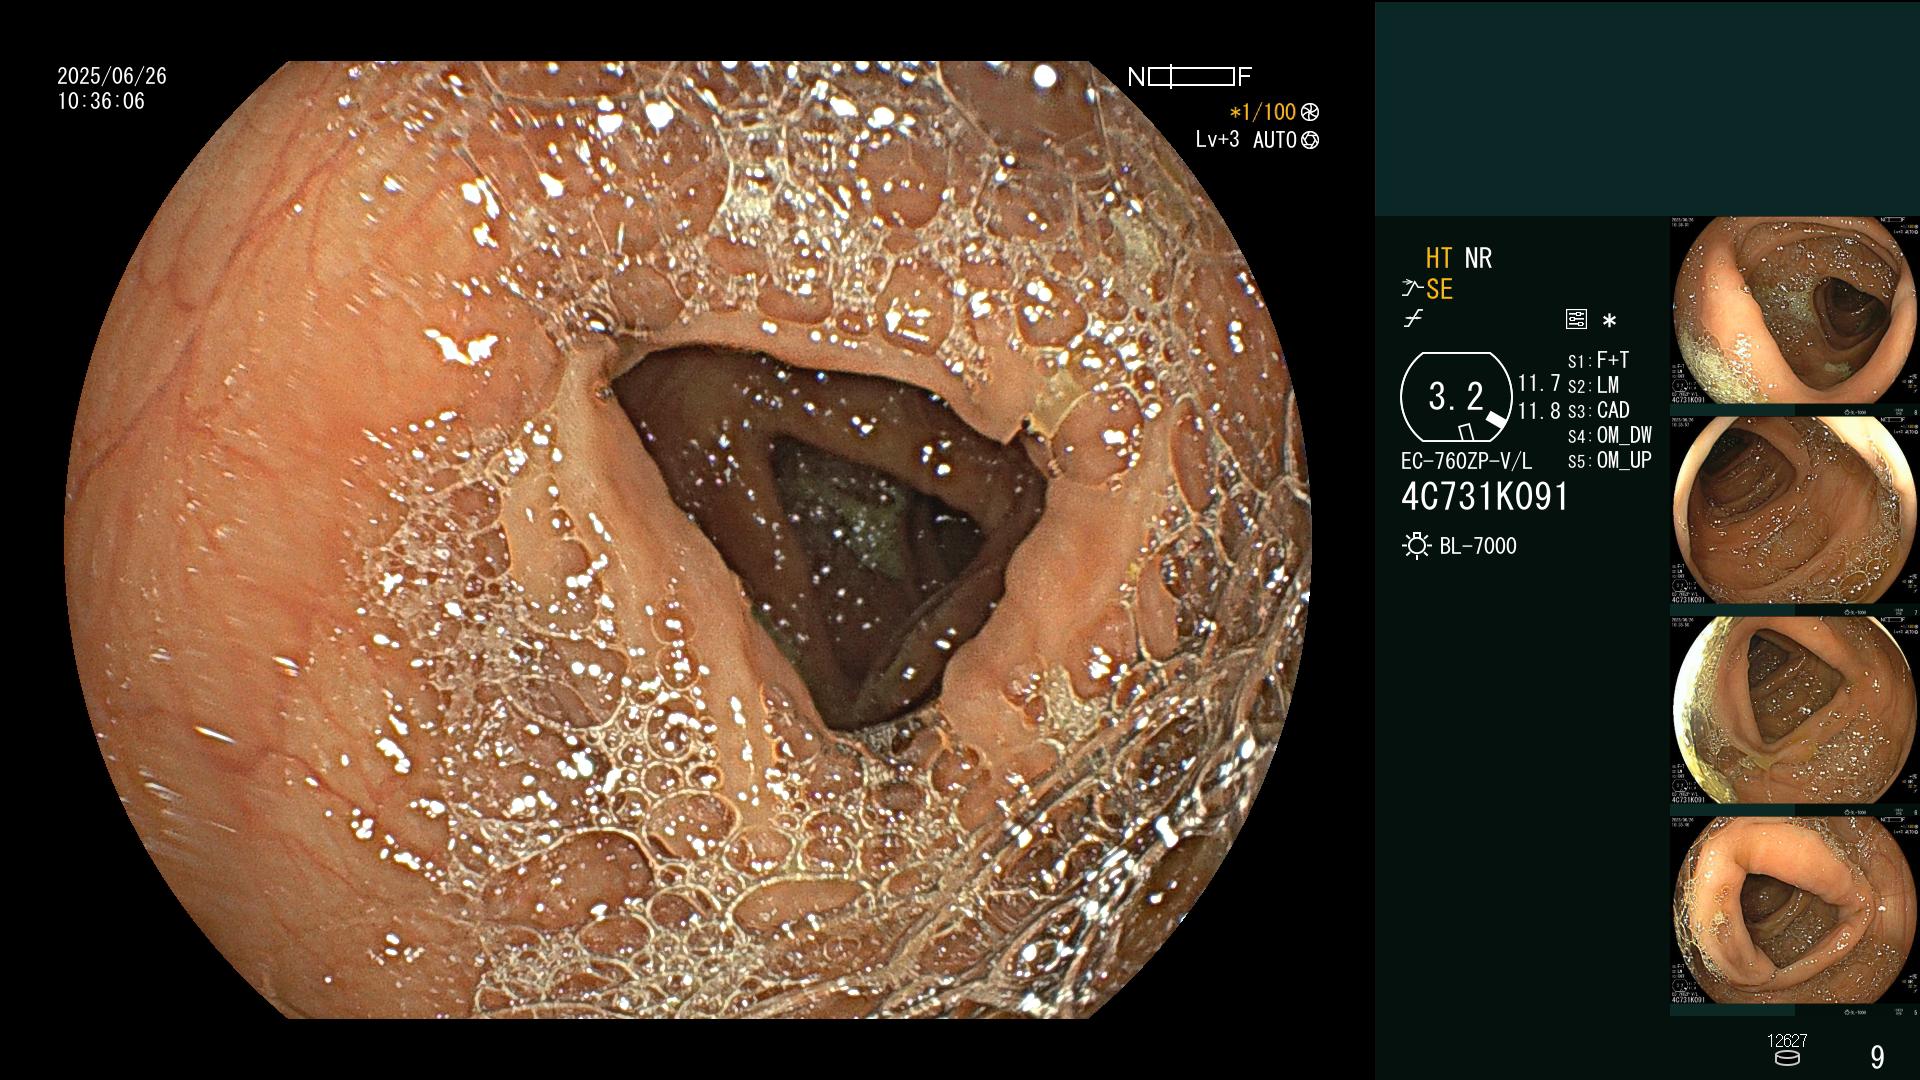1920x1080 pixels.
Task: Click the scope tip diagram showing 3.2
Action: point(1456,397)
